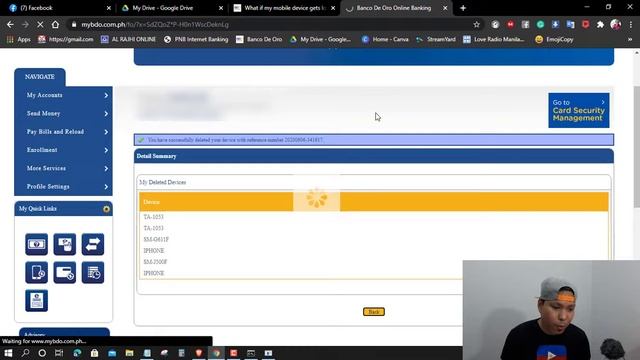640x360 pixels.
Task: Open the PNB Internet Banking bookmark
Action: tap(196, 39)
